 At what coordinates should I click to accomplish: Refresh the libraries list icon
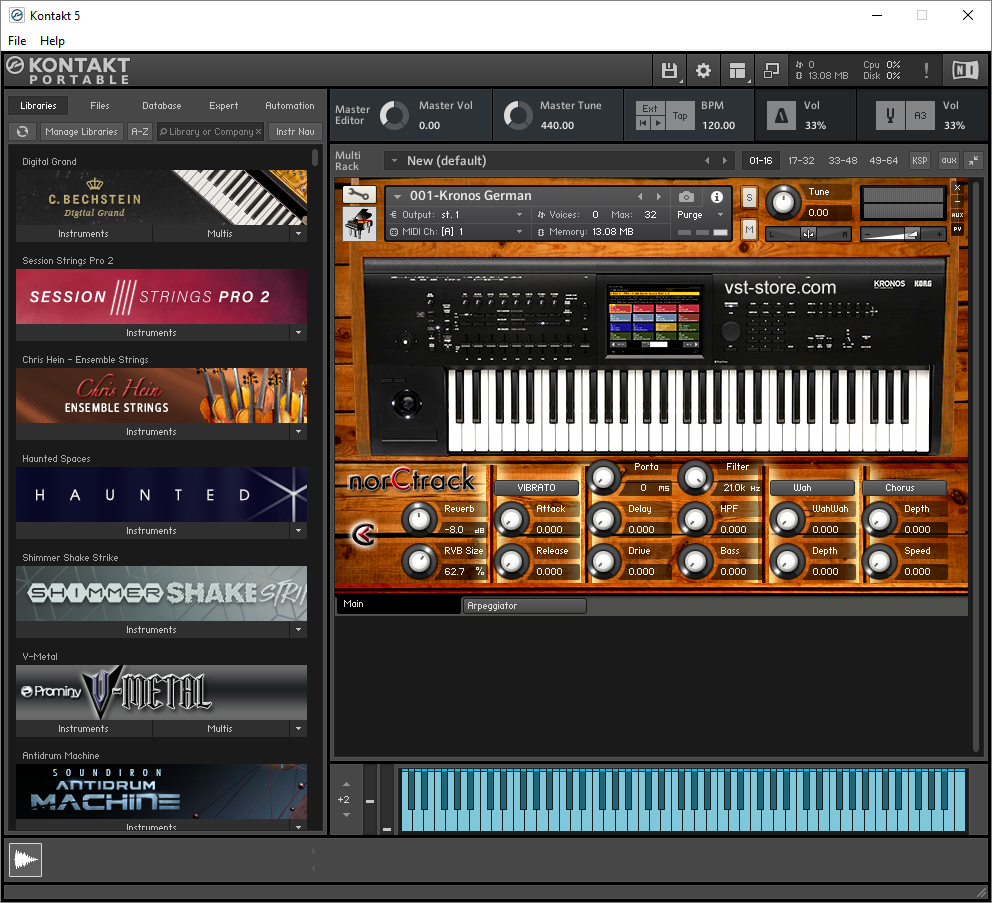(23, 132)
